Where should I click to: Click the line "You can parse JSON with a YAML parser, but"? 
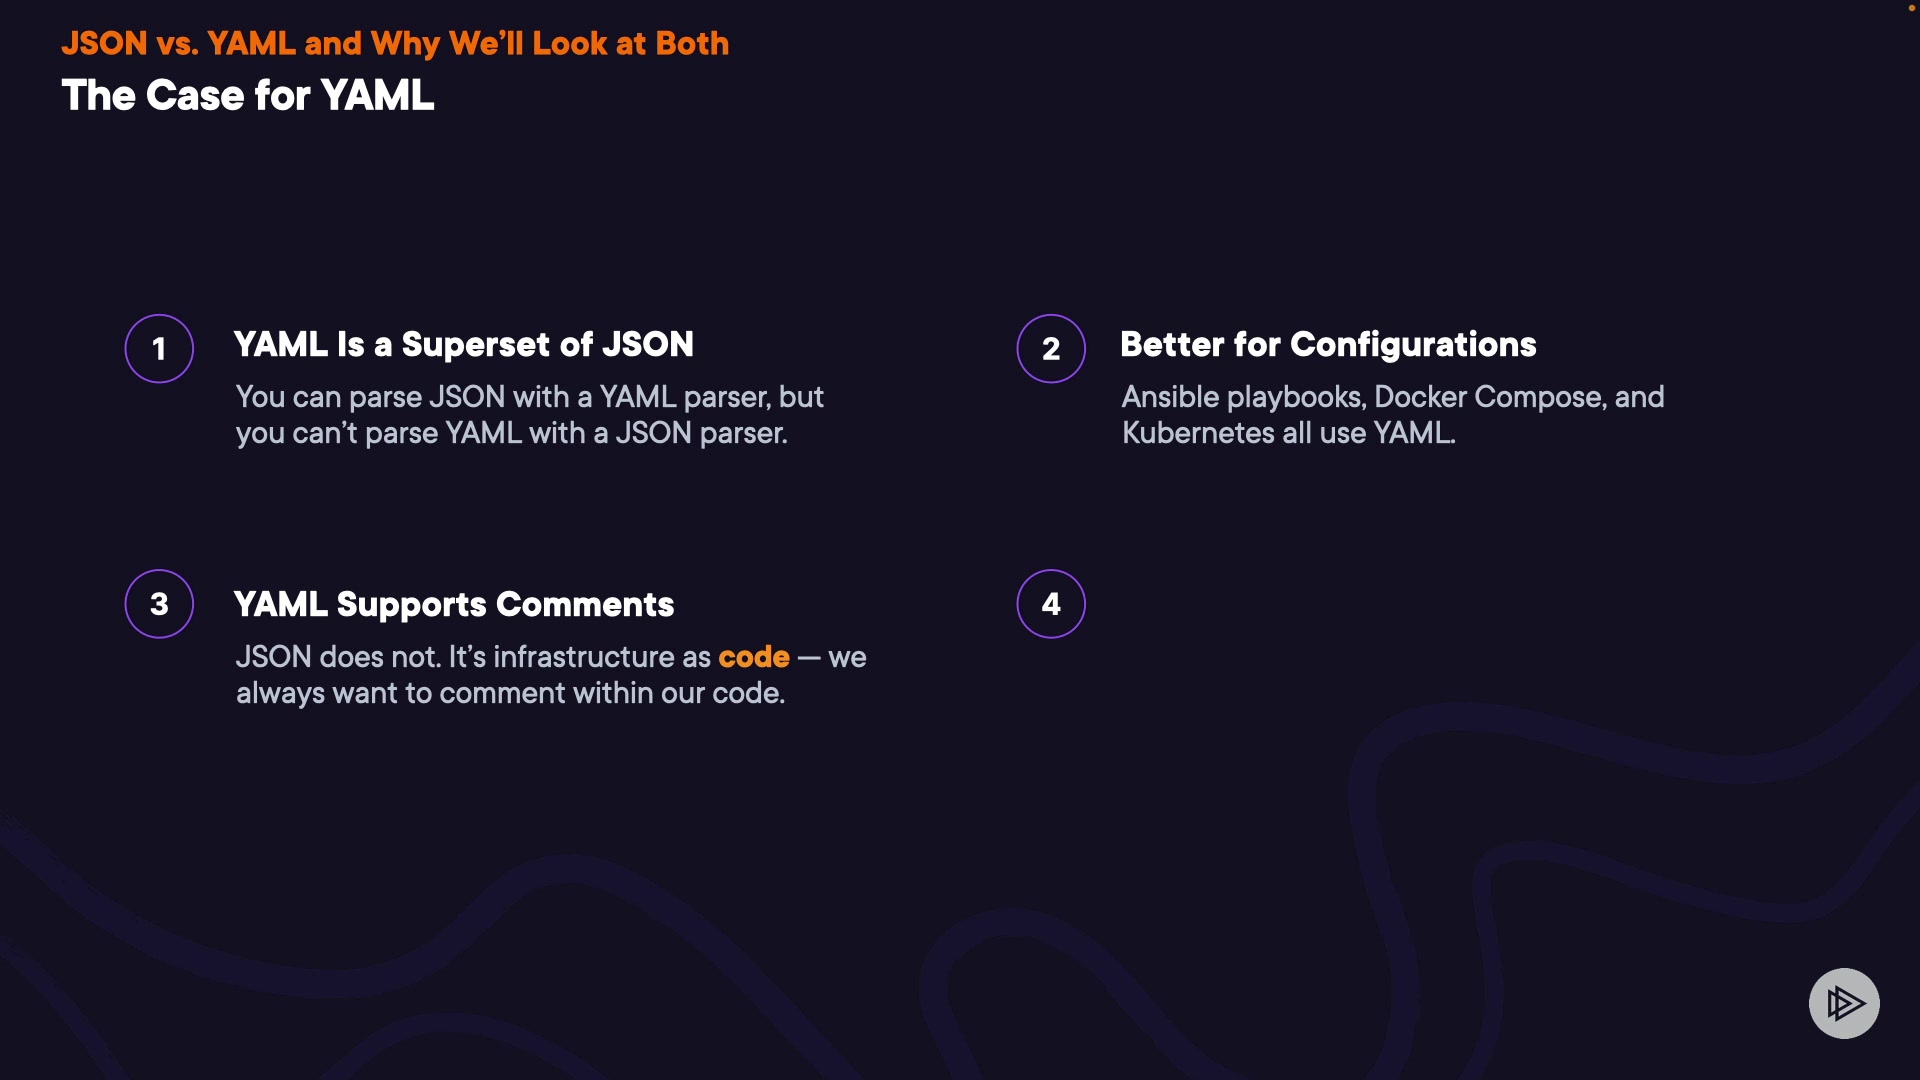(x=530, y=397)
